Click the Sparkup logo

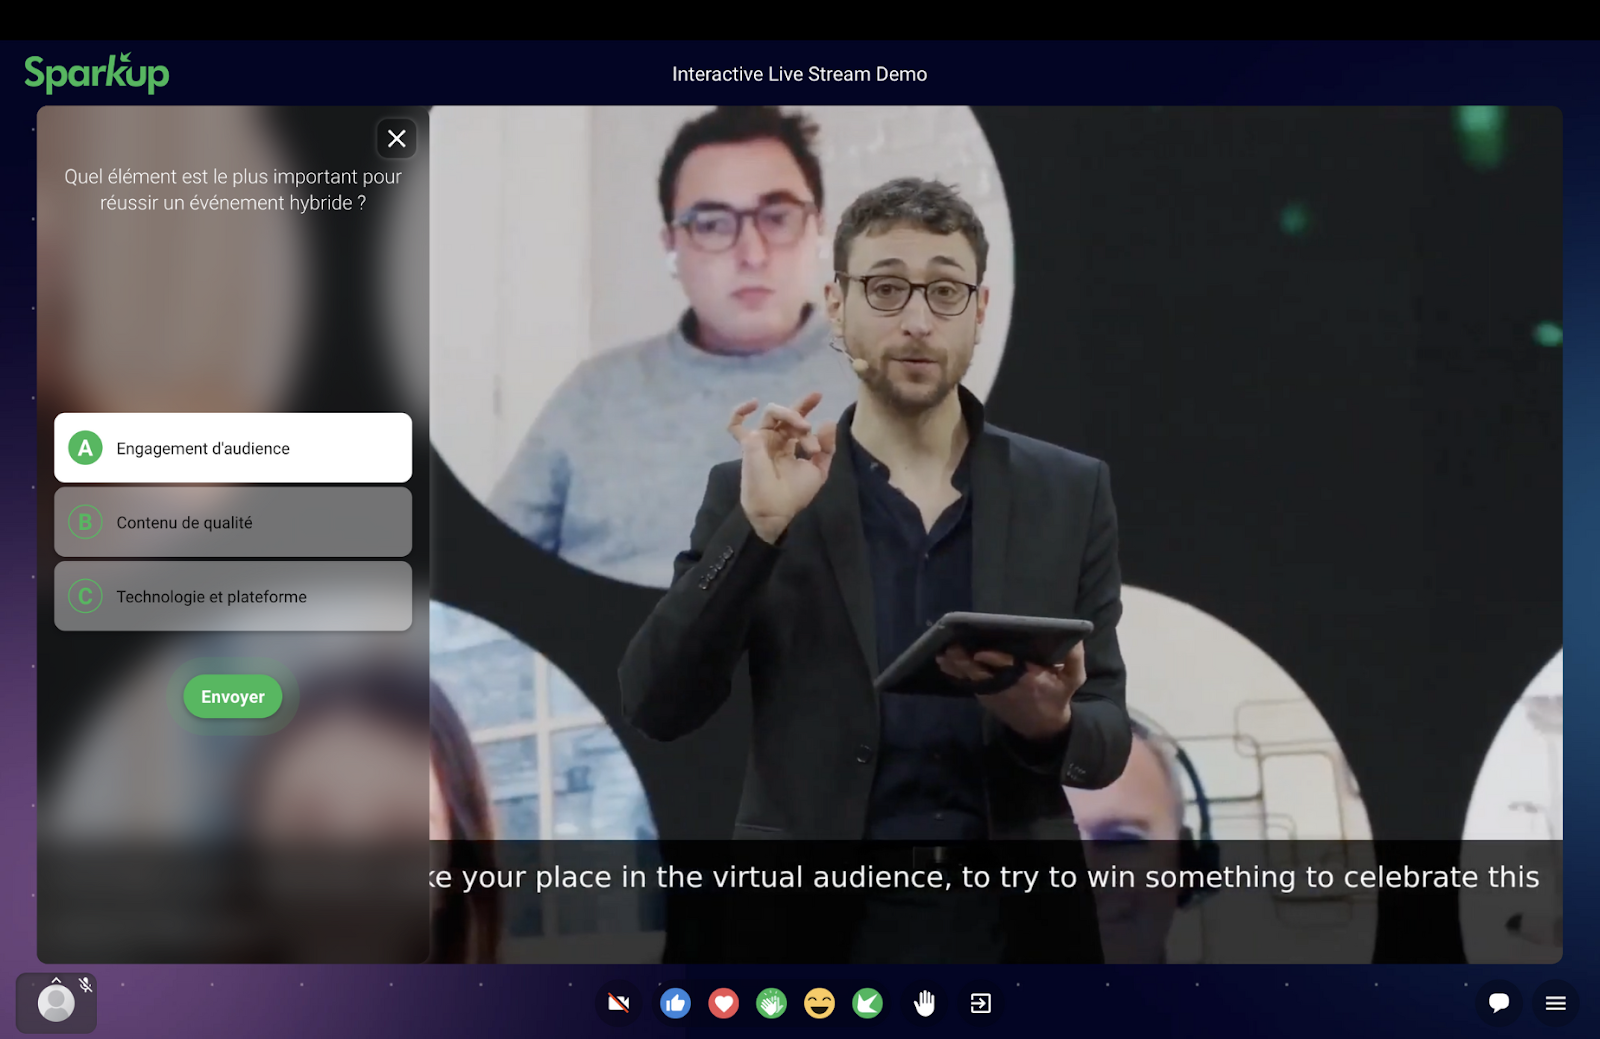(97, 74)
